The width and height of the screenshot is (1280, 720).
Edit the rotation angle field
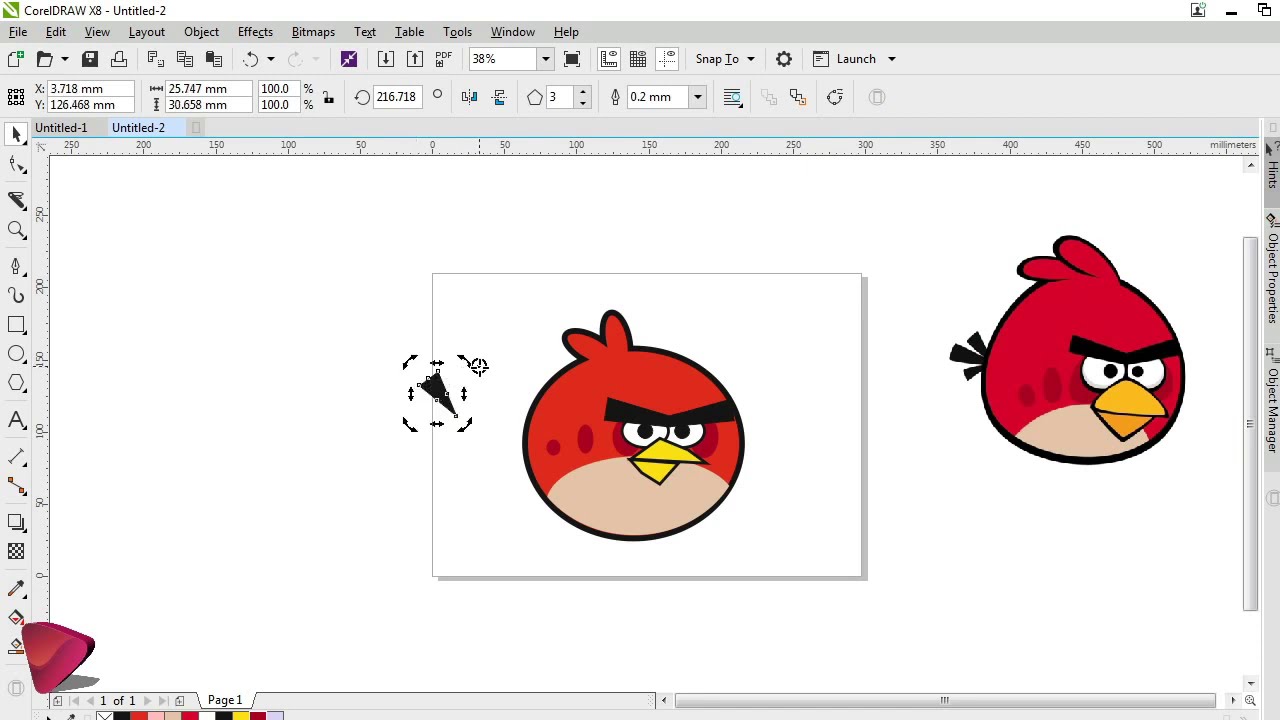[396, 97]
